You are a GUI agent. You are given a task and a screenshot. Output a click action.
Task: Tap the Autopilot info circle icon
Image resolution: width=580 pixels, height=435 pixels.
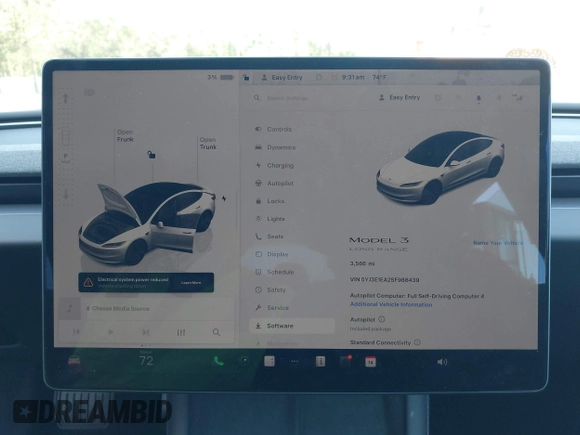point(381,319)
